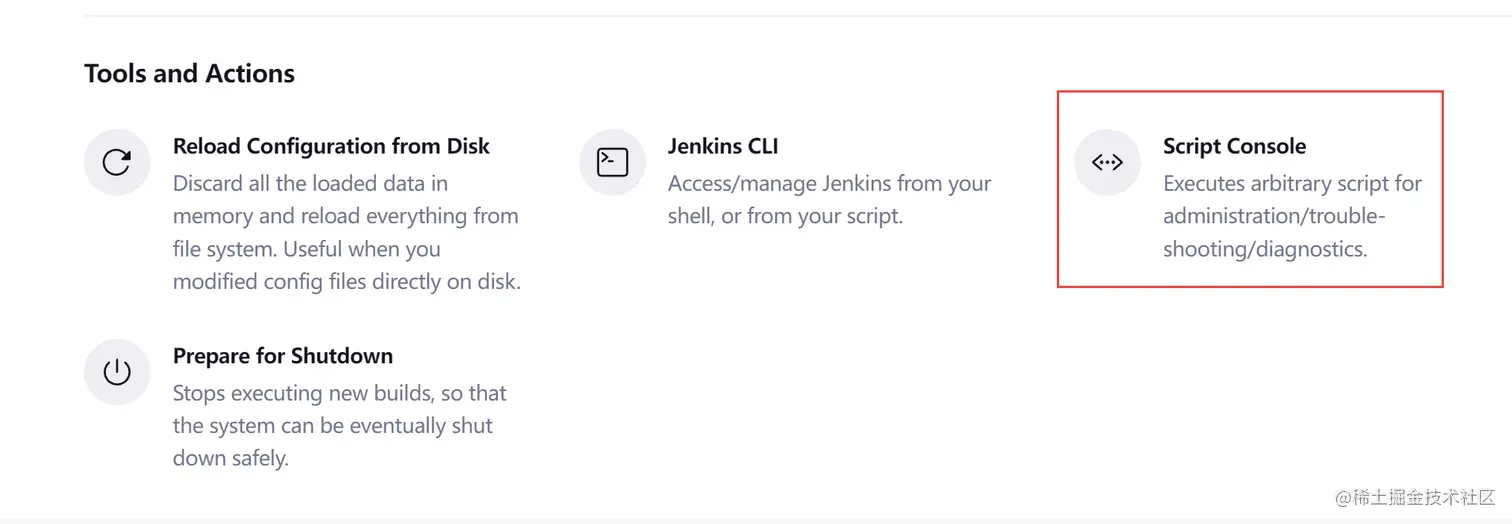Image resolution: width=1512 pixels, height=524 pixels.
Task: Open the "Jenkins CLI" title link
Action: tap(722, 146)
